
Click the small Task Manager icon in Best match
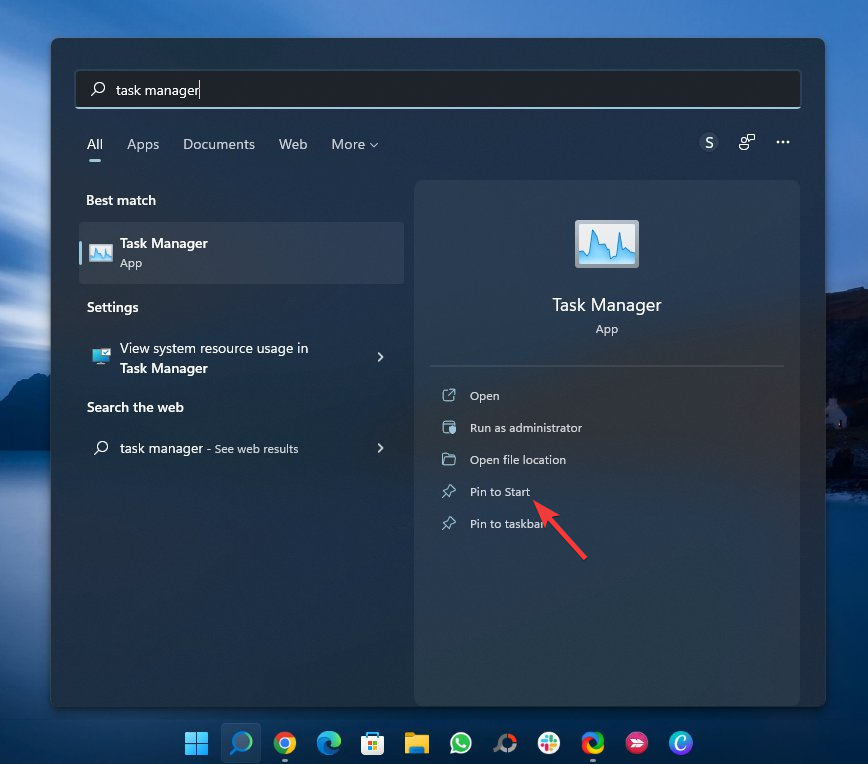pyautogui.click(x=101, y=253)
